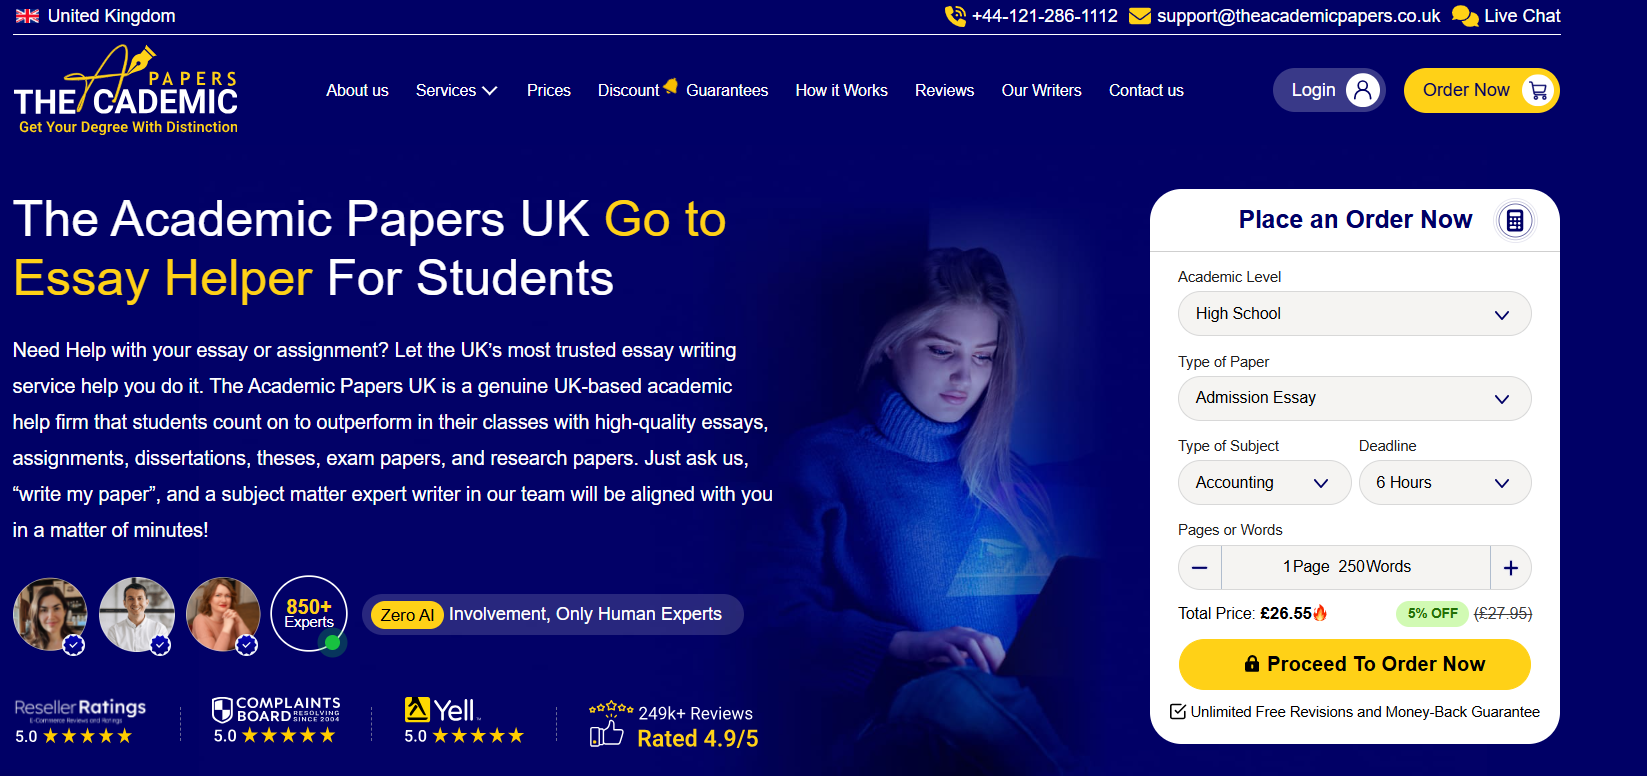Image resolution: width=1647 pixels, height=776 pixels.
Task: Open the Academic Level dropdown
Action: point(1354,314)
